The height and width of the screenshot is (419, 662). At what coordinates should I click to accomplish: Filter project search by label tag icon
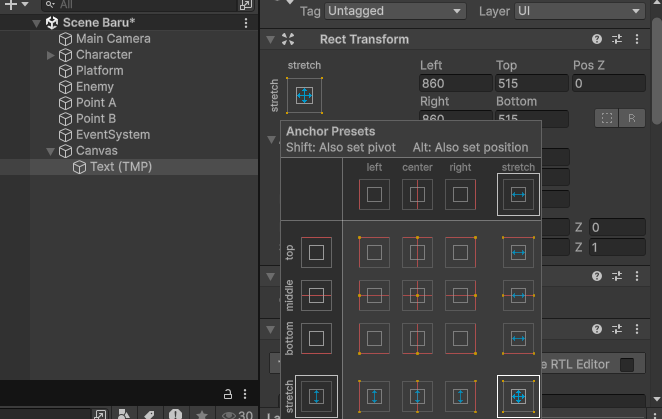click(149, 415)
